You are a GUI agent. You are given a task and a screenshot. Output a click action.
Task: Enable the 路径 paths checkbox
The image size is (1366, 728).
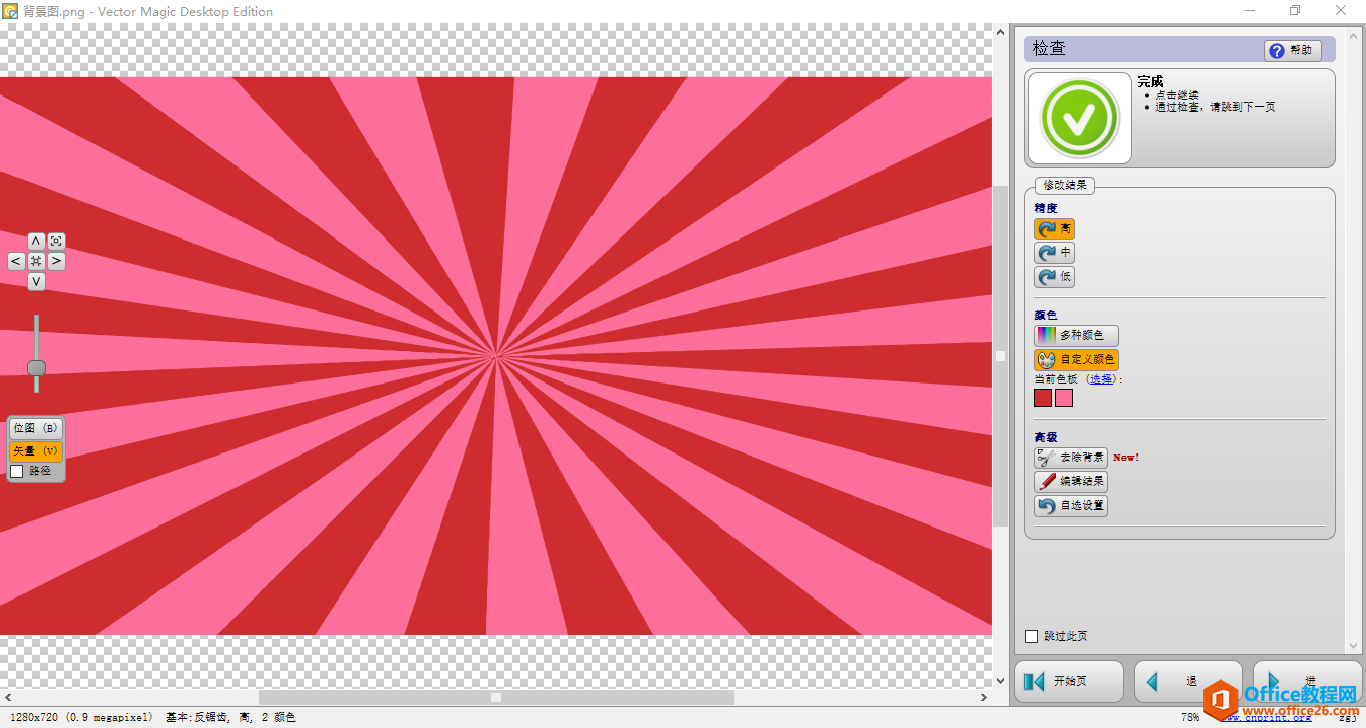pyautogui.click(x=16, y=471)
